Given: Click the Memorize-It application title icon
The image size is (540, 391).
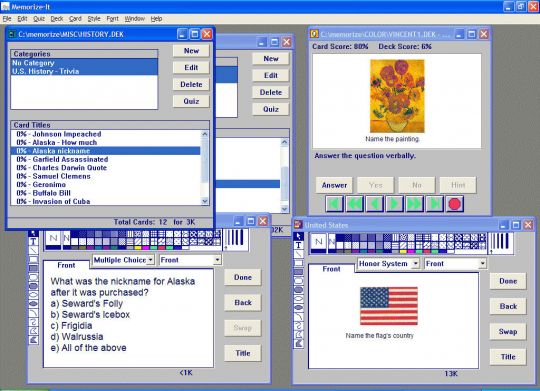Looking at the screenshot, I should pyautogui.click(x=5, y=6).
